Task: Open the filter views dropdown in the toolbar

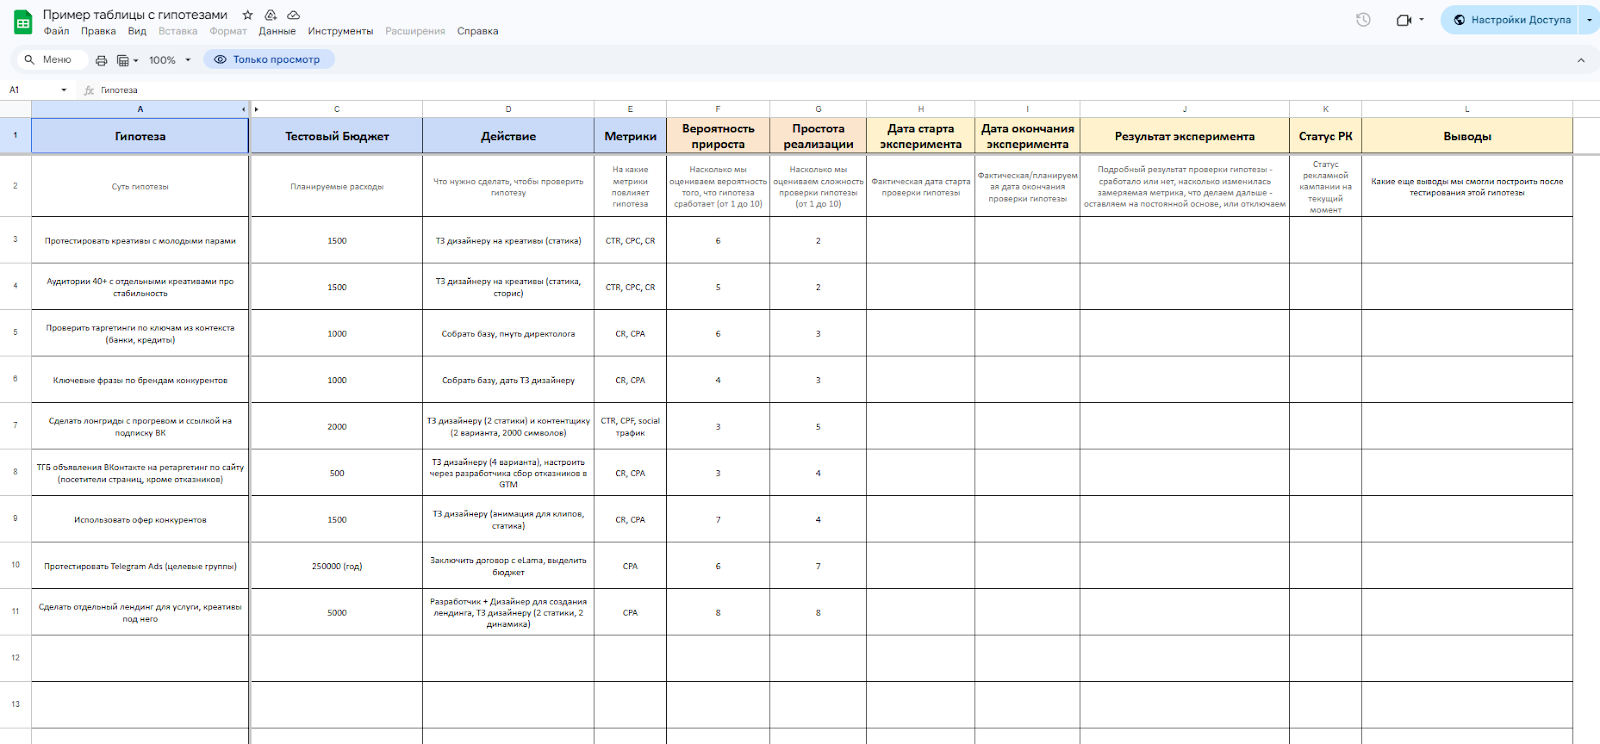Action: (127, 60)
